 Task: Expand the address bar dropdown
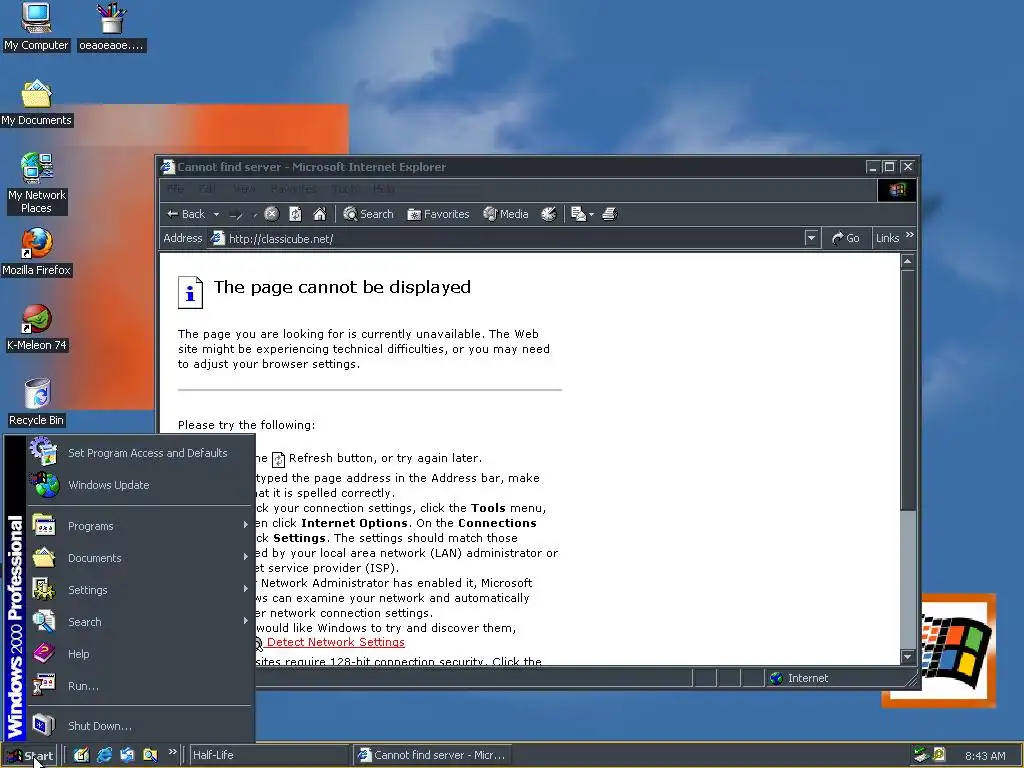tap(811, 238)
